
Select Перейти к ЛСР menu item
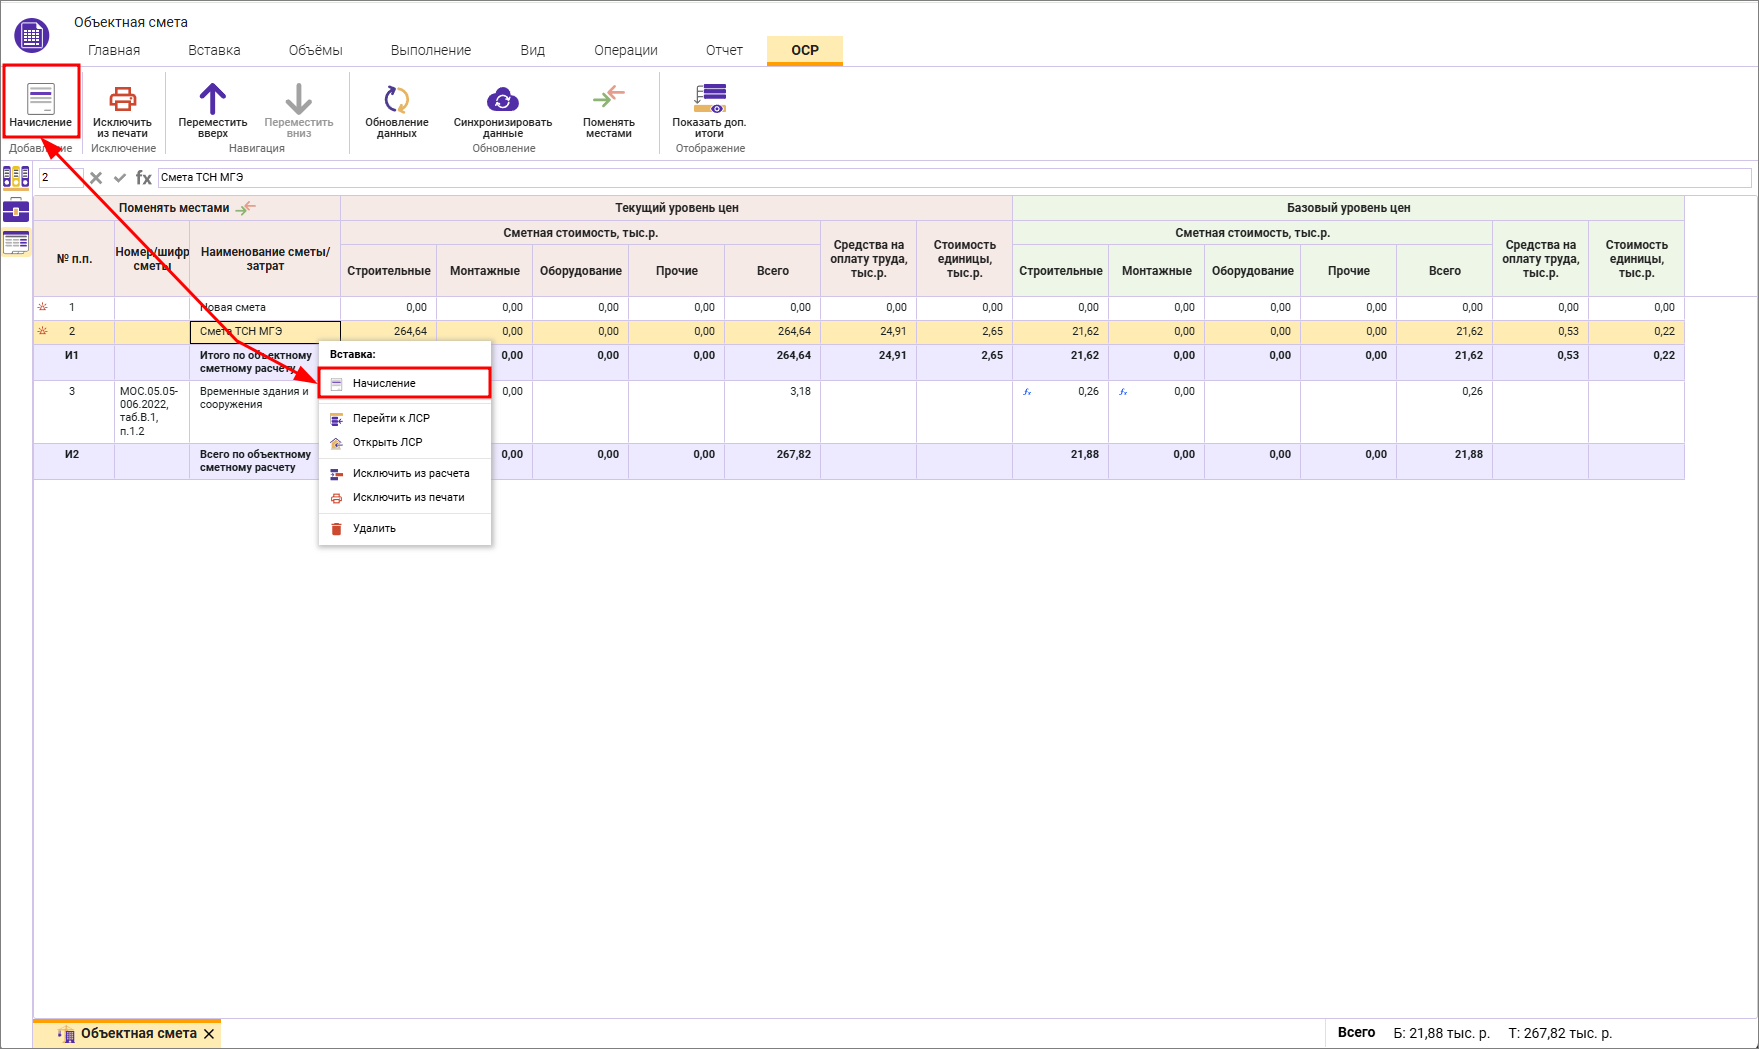(x=391, y=418)
